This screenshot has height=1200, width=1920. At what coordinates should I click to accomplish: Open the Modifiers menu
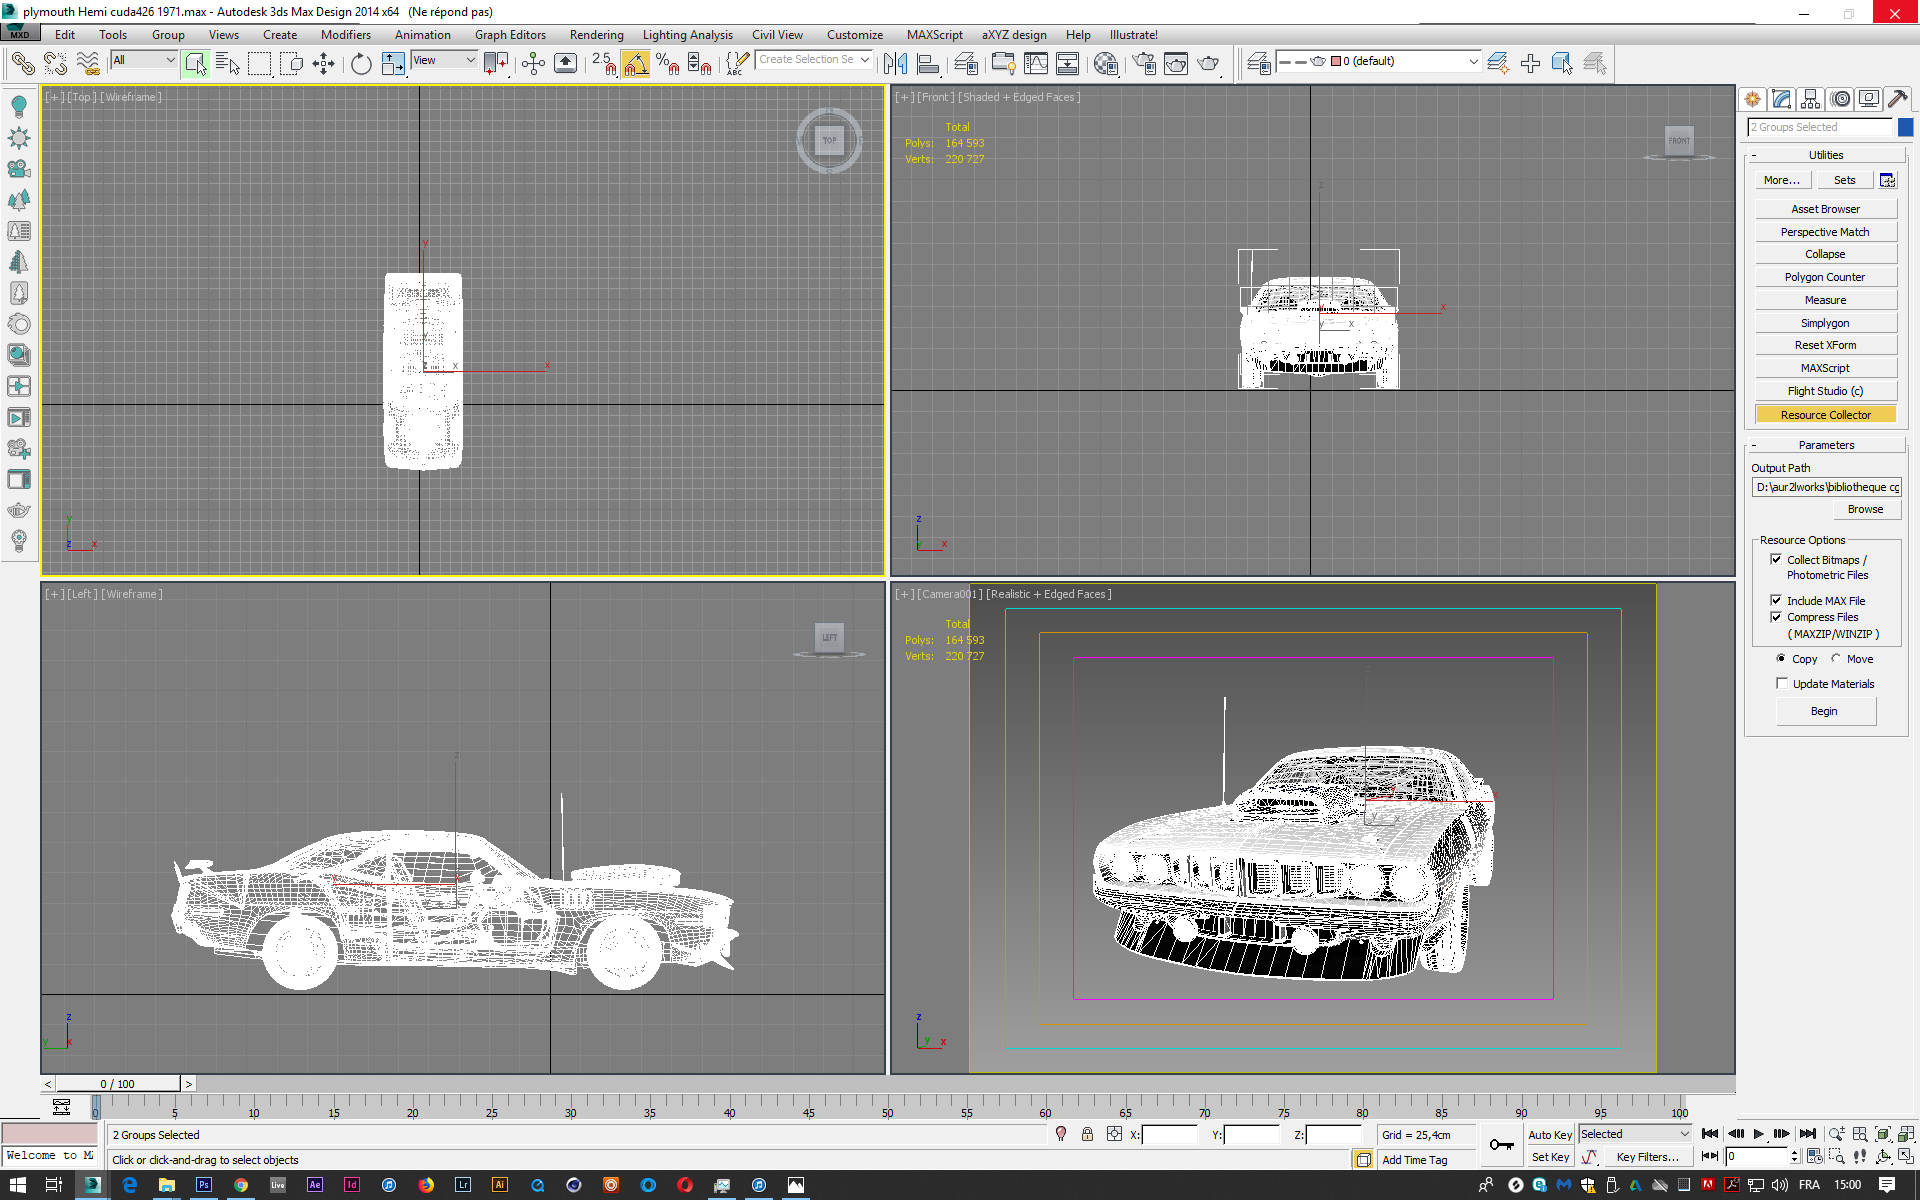point(345,35)
